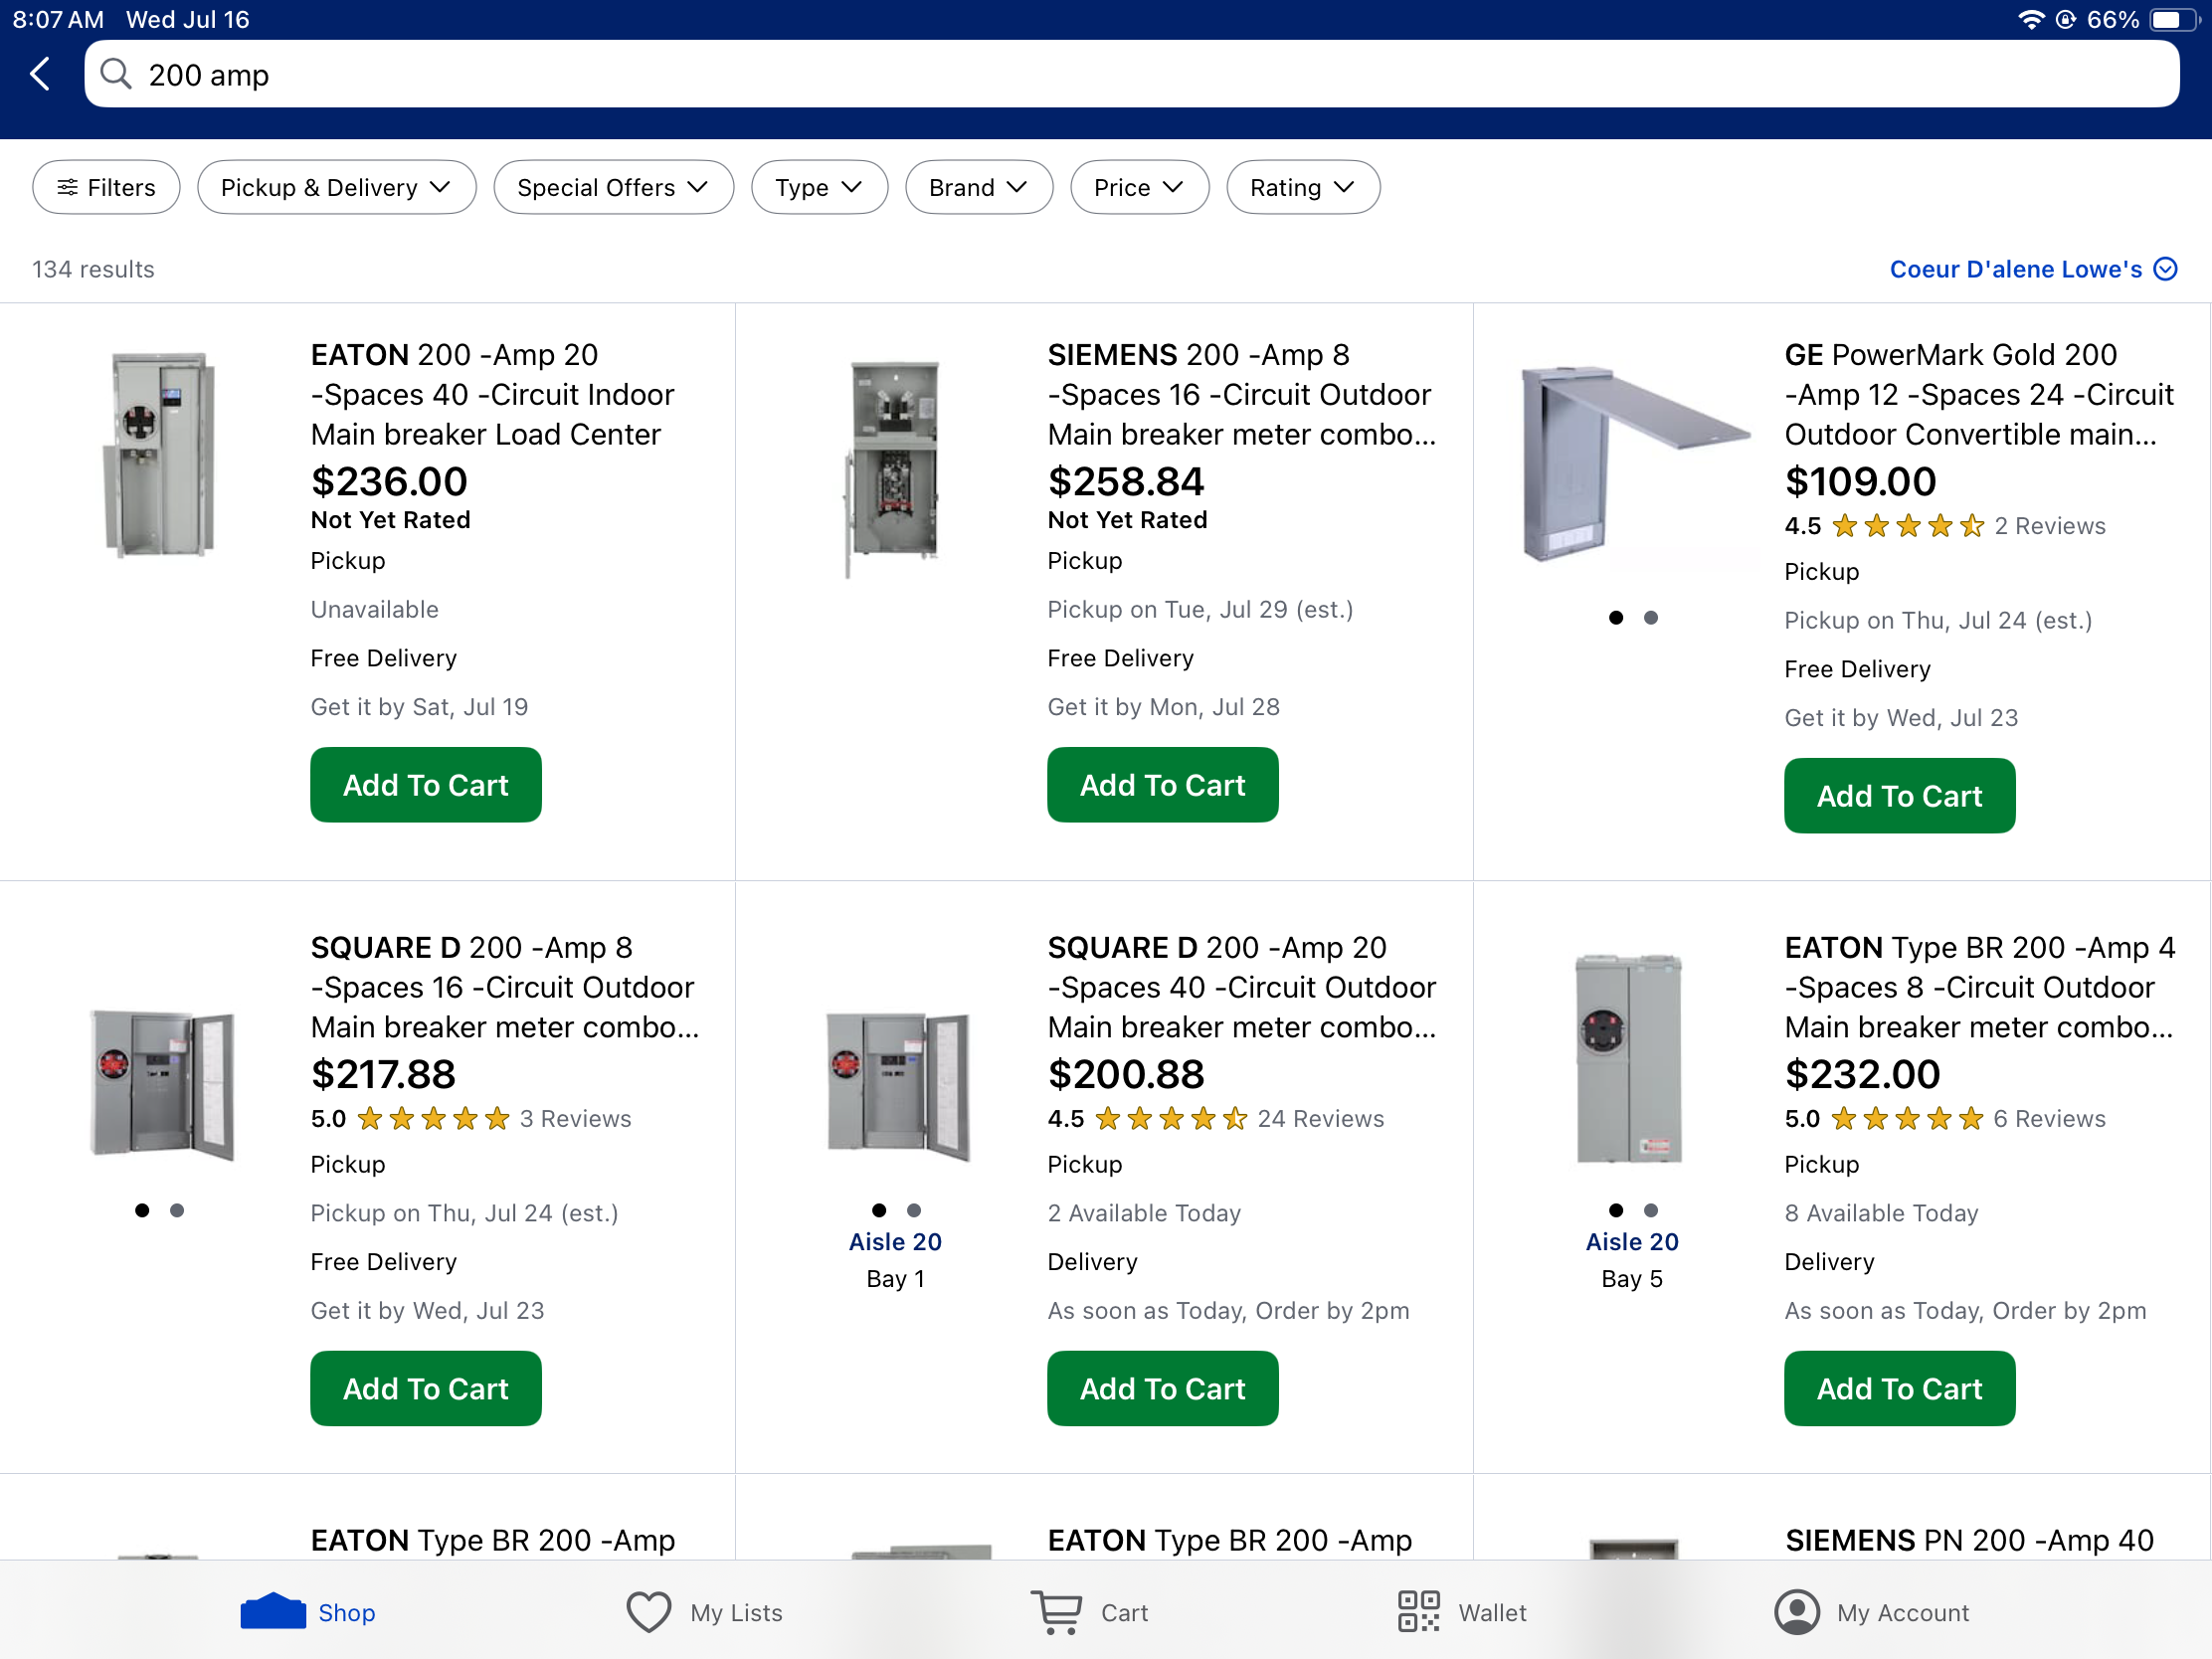2212x1659 pixels.
Task: Tap the 134 results count
Action: click(93, 269)
